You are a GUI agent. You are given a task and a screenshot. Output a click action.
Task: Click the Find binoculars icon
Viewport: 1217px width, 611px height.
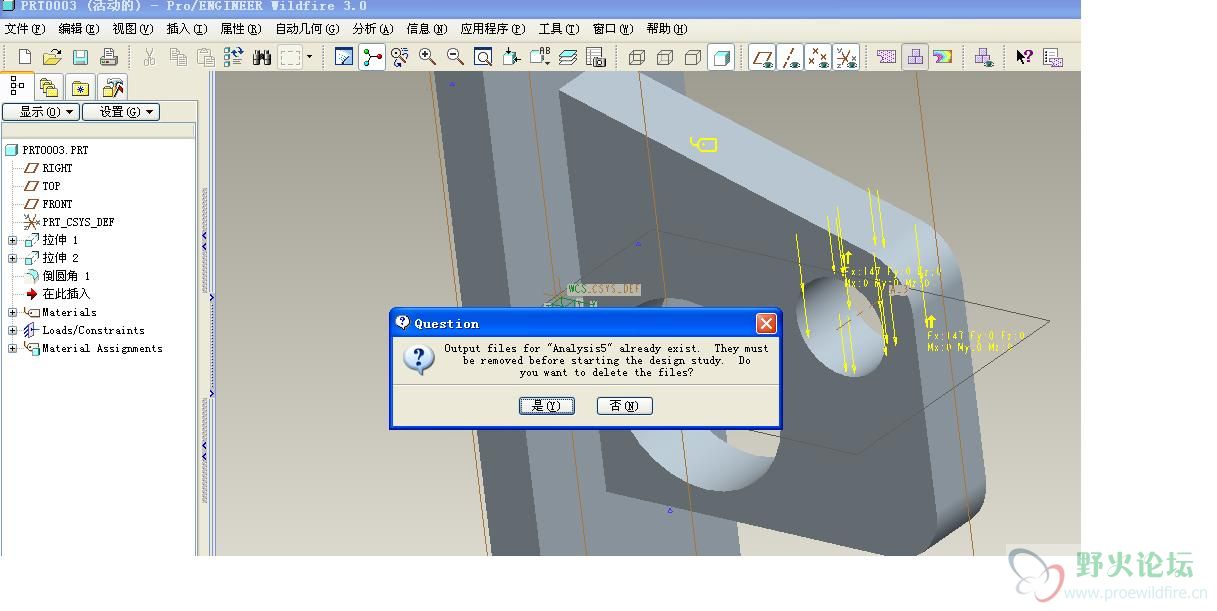pyautogui.click(x=262, y=58)
